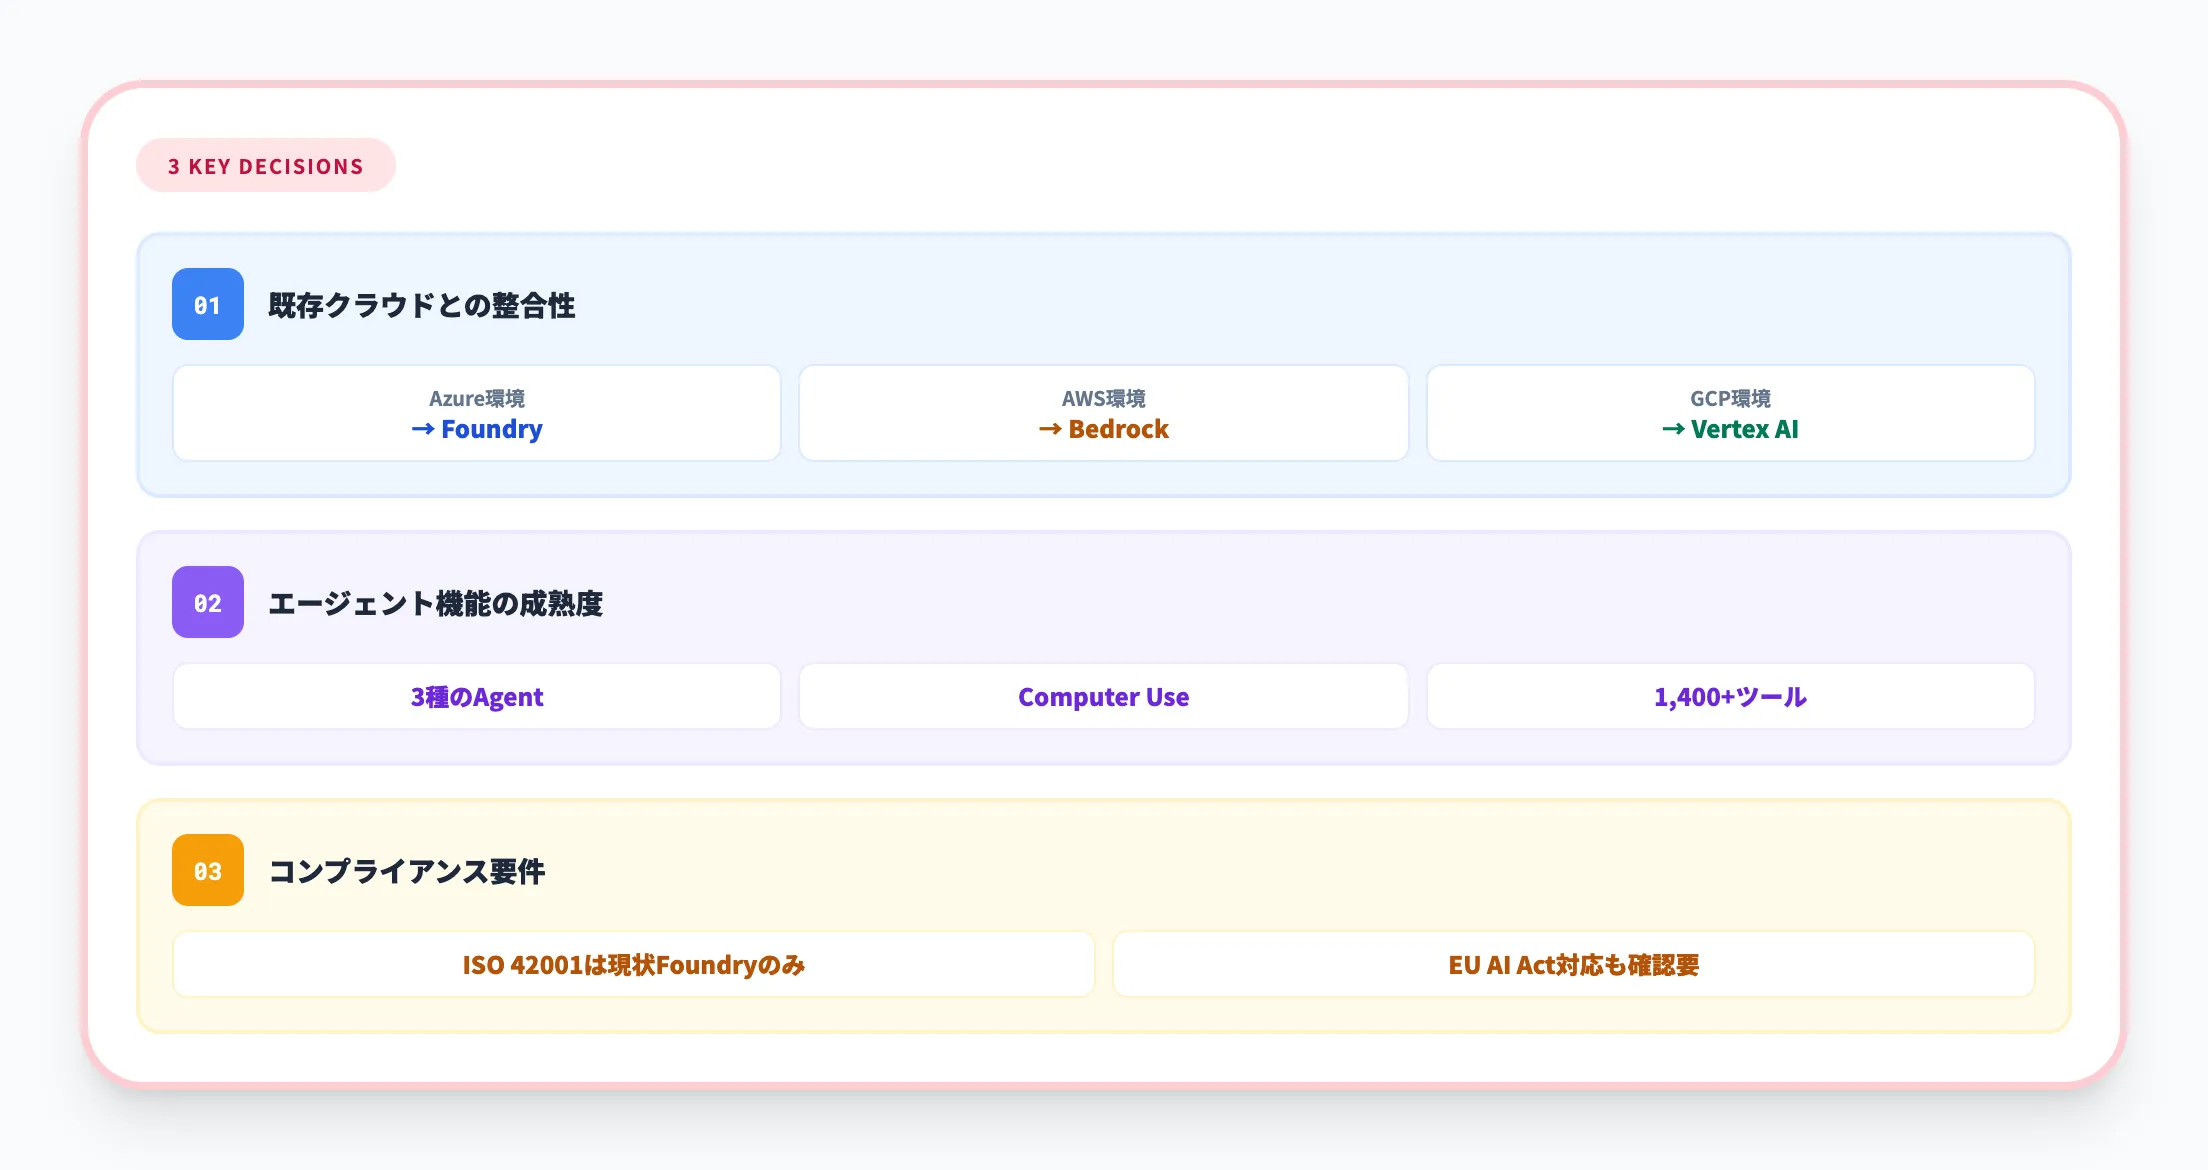Click the orange 03 number badge

click(x=207, y=871)
